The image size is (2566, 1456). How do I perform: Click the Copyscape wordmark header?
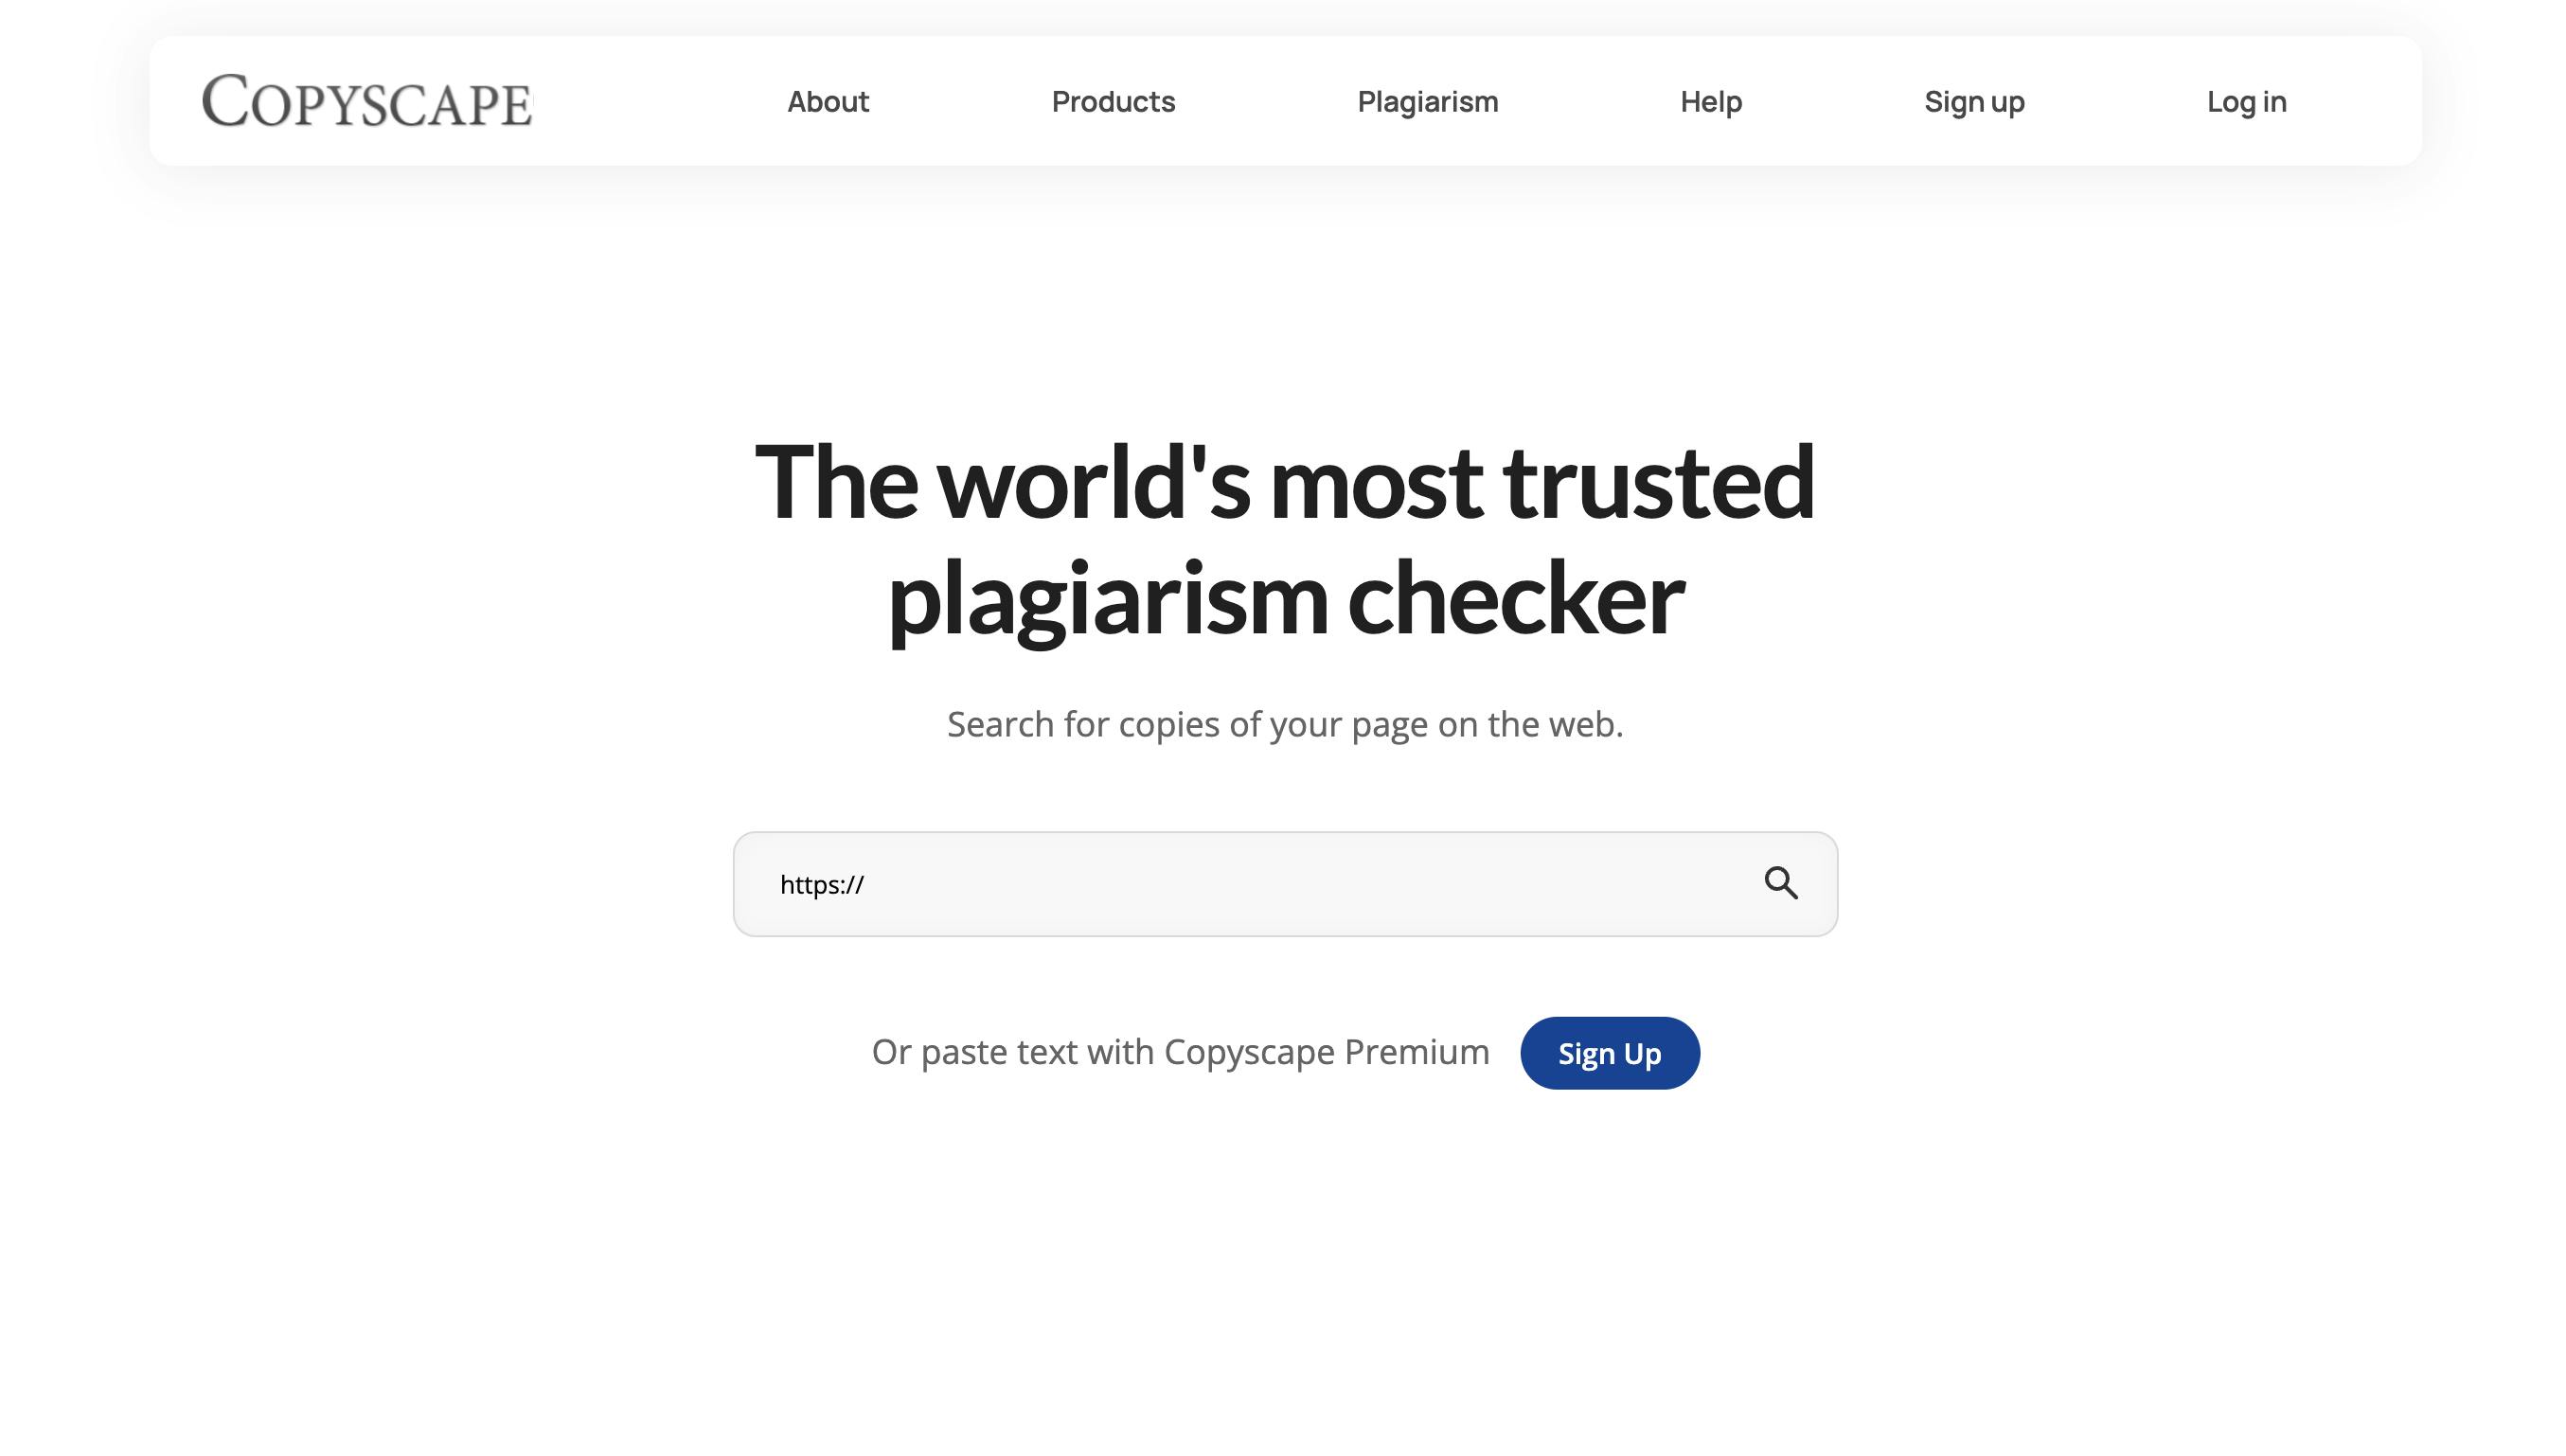point(366,100)
